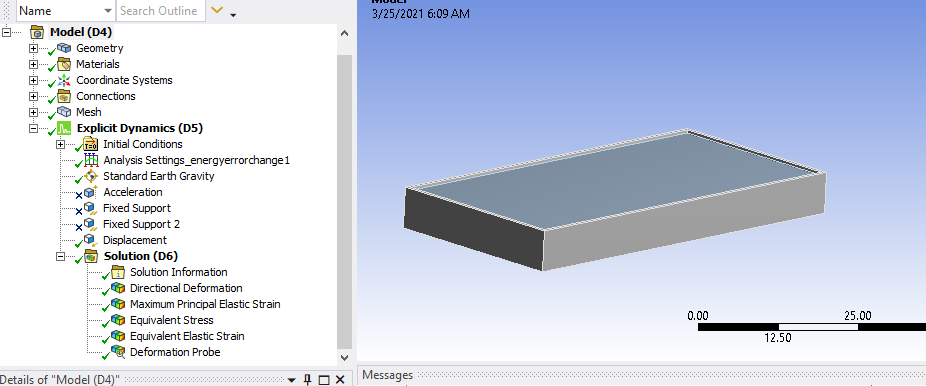Select the Coordinate Systems triad icon
This screenshot has width=926, height=386.
click(x=64, y=80)
